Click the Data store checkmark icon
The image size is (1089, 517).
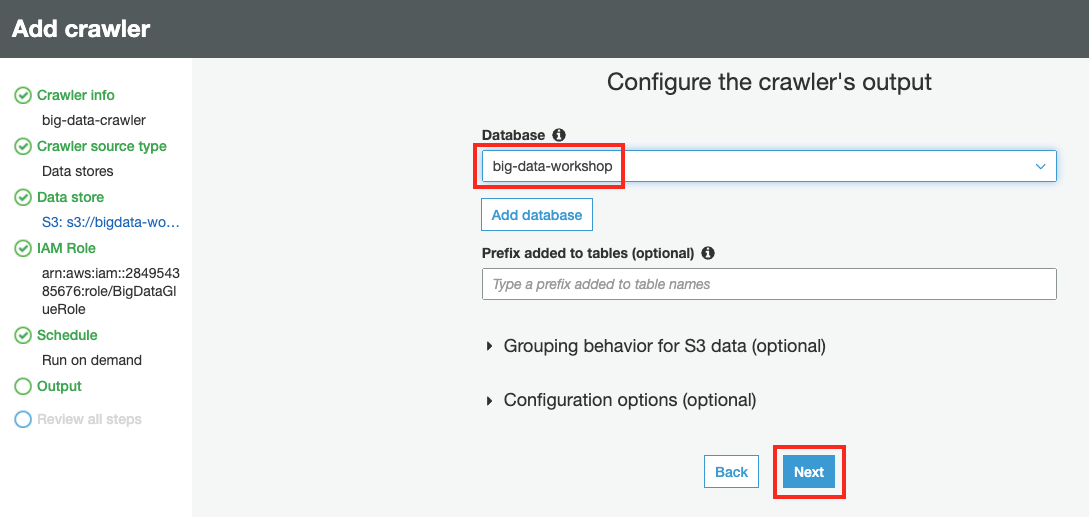23,198
